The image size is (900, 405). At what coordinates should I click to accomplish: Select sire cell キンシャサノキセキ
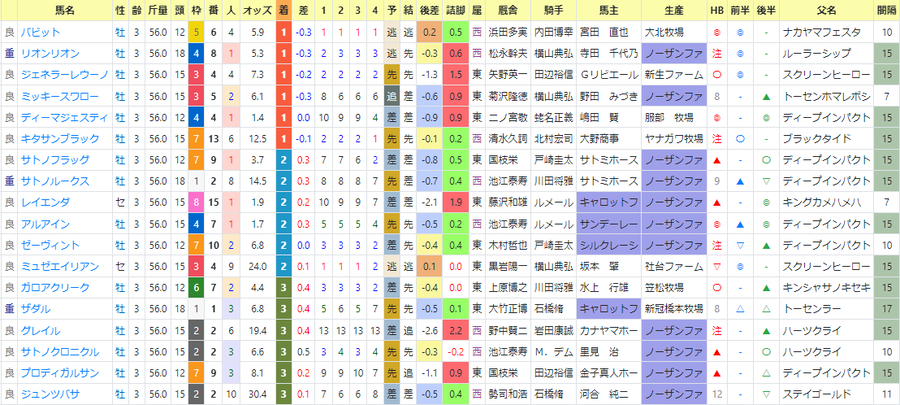[826, 287]
